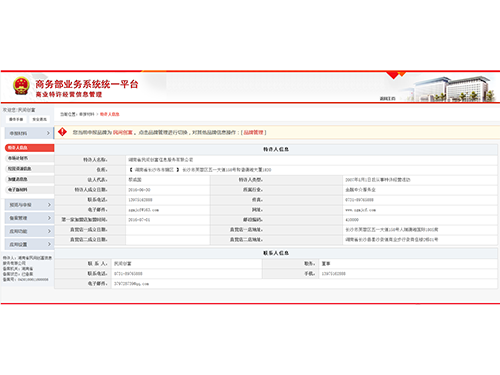
Task: Click the 联系人信息 table section header
Action: (276, 253)
